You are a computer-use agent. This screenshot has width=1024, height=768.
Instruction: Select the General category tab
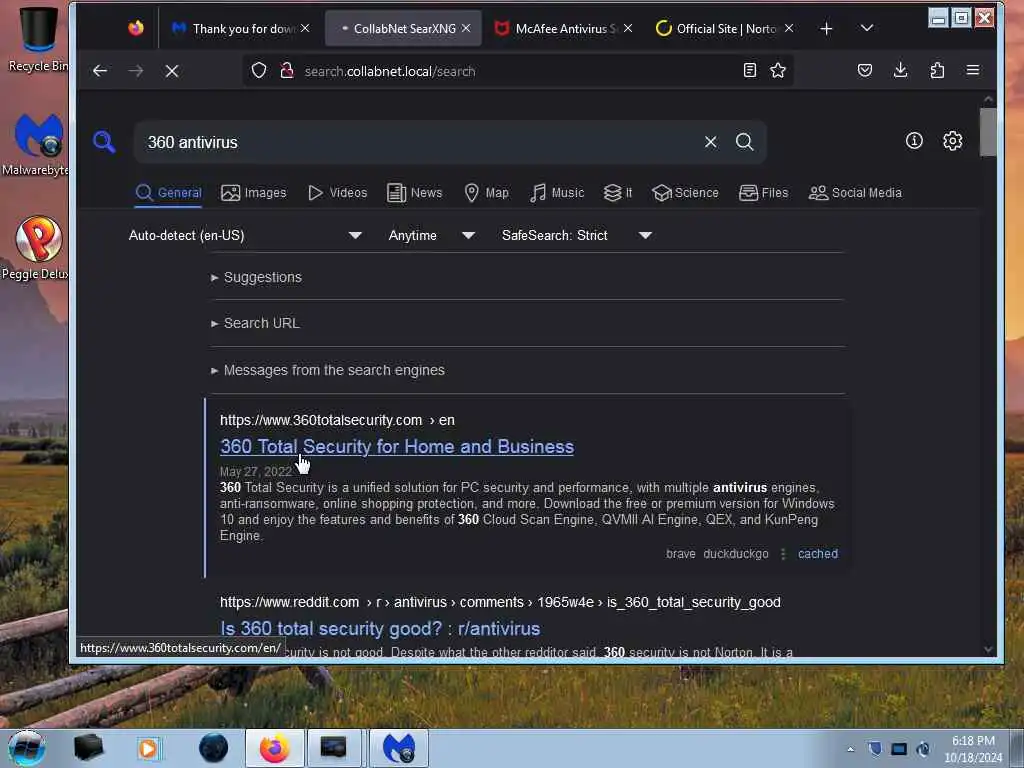point(168,193)
